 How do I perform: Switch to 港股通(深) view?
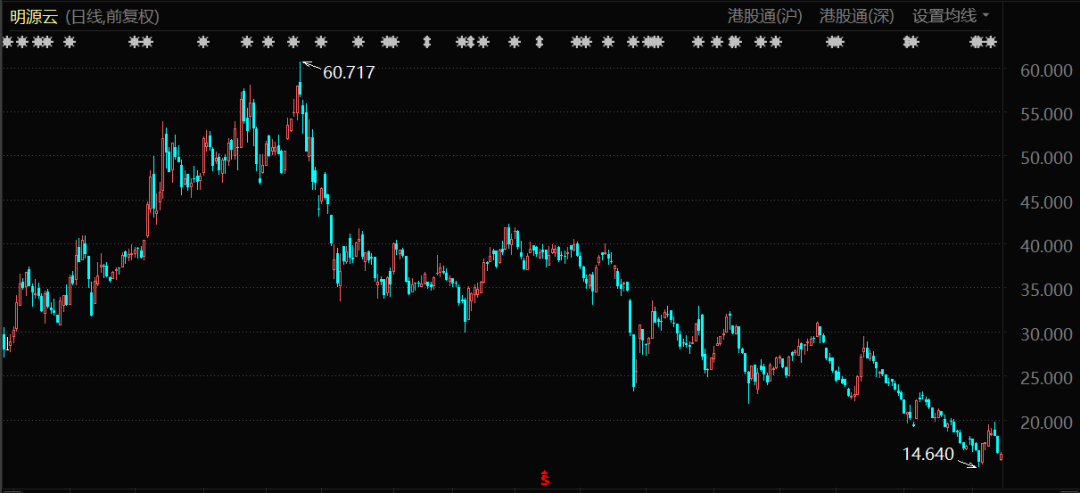tap(857, 16)
